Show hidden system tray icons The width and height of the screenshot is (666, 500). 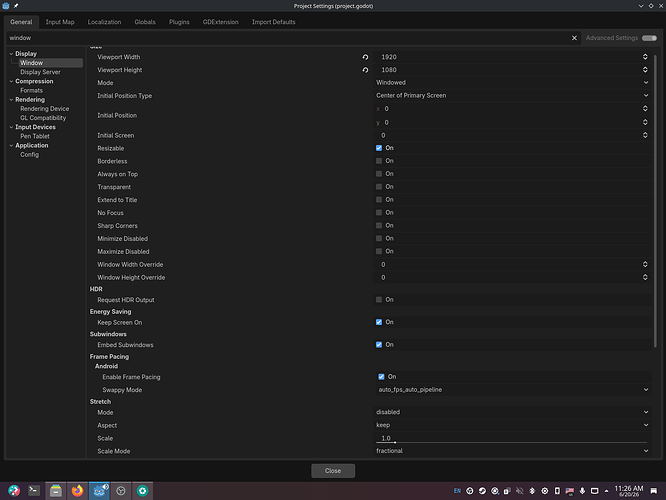607,491
